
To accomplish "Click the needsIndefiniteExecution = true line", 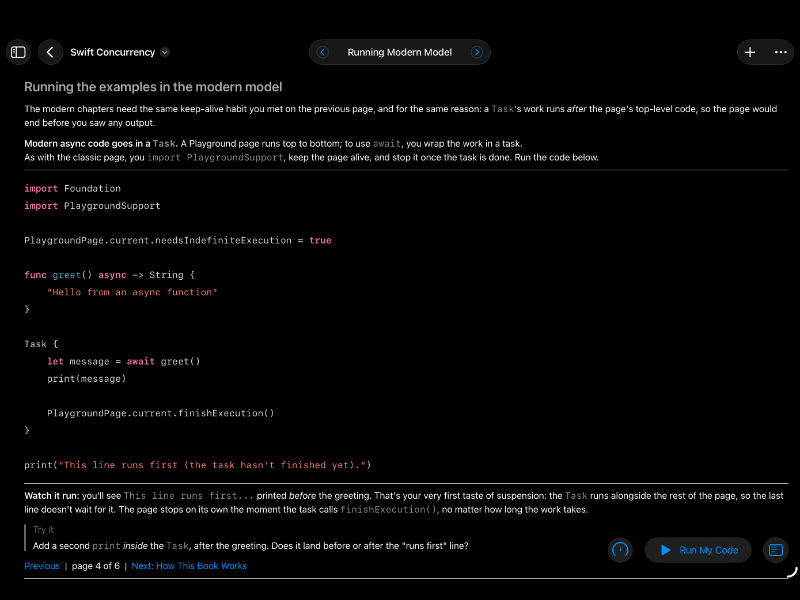I will point(178,240).
